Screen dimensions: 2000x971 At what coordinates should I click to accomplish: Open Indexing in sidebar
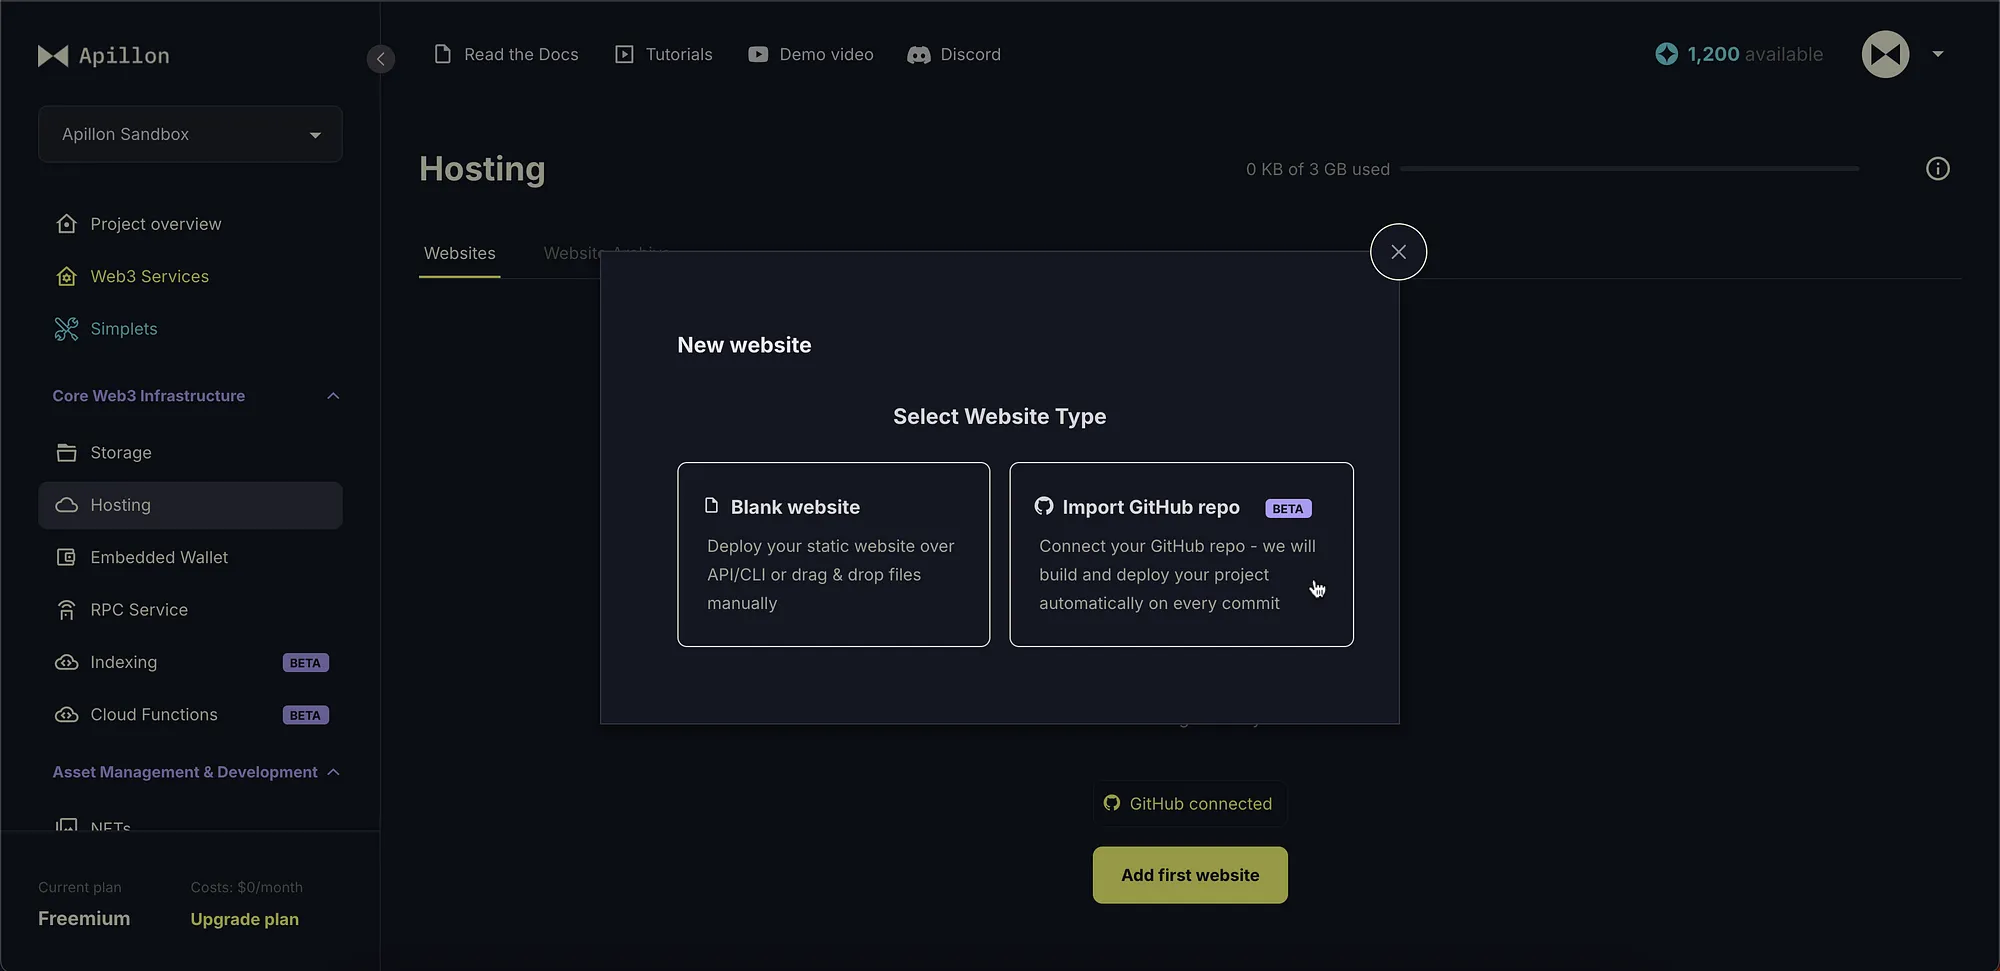(x=190, y=662)
